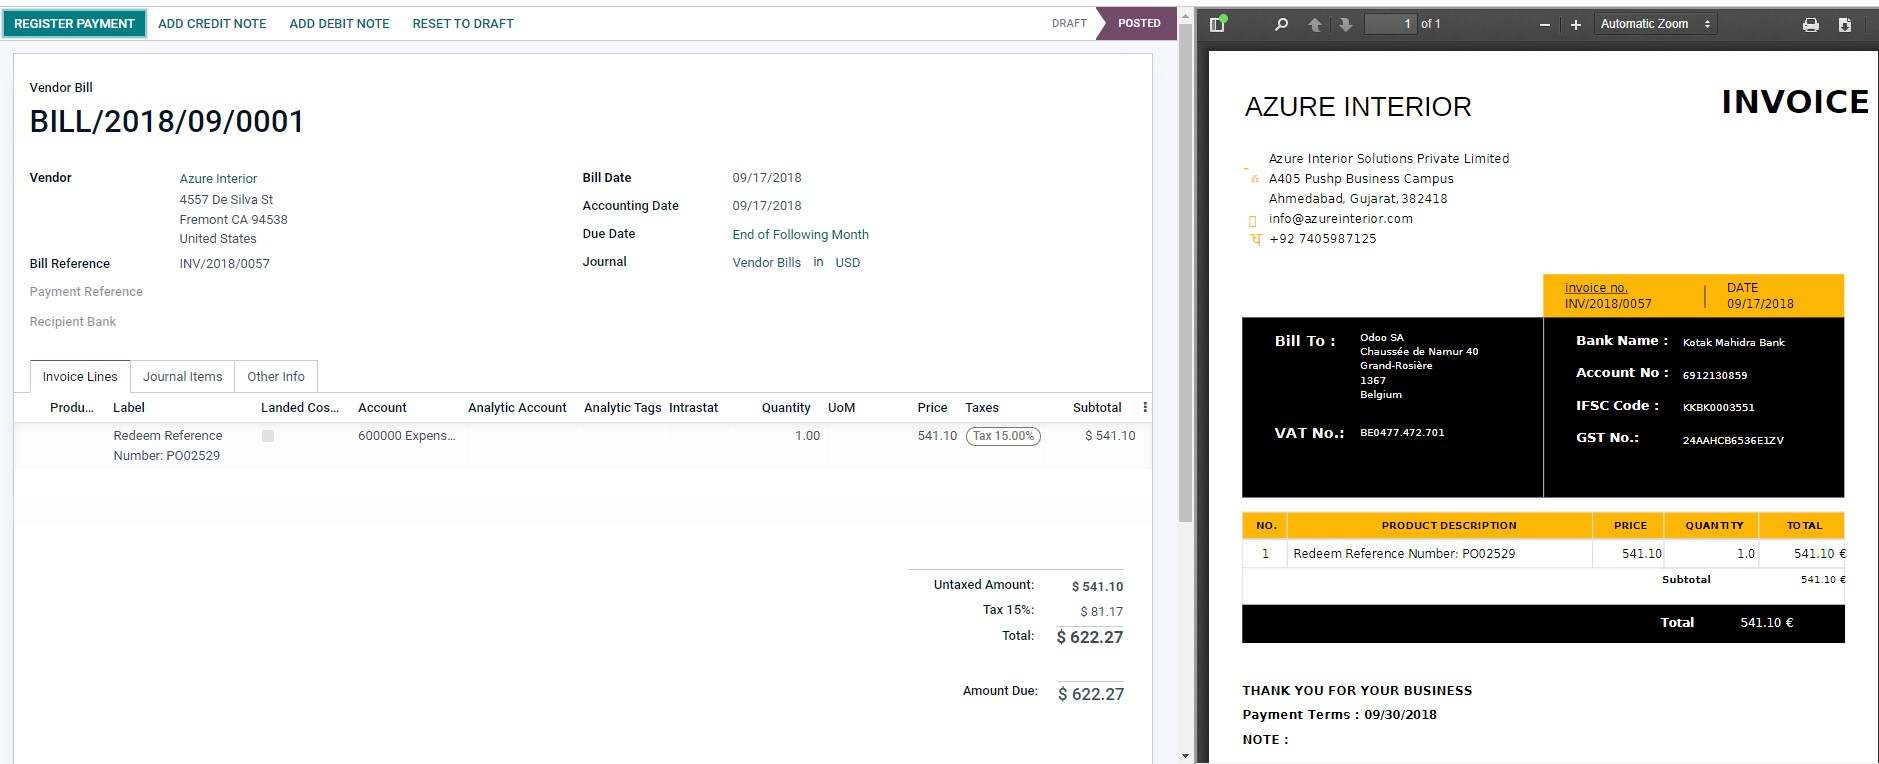The width and height of the screenshot is (1879, 764).
Task: Zoom in the PDF document
Action: (x=1576, y=24)
